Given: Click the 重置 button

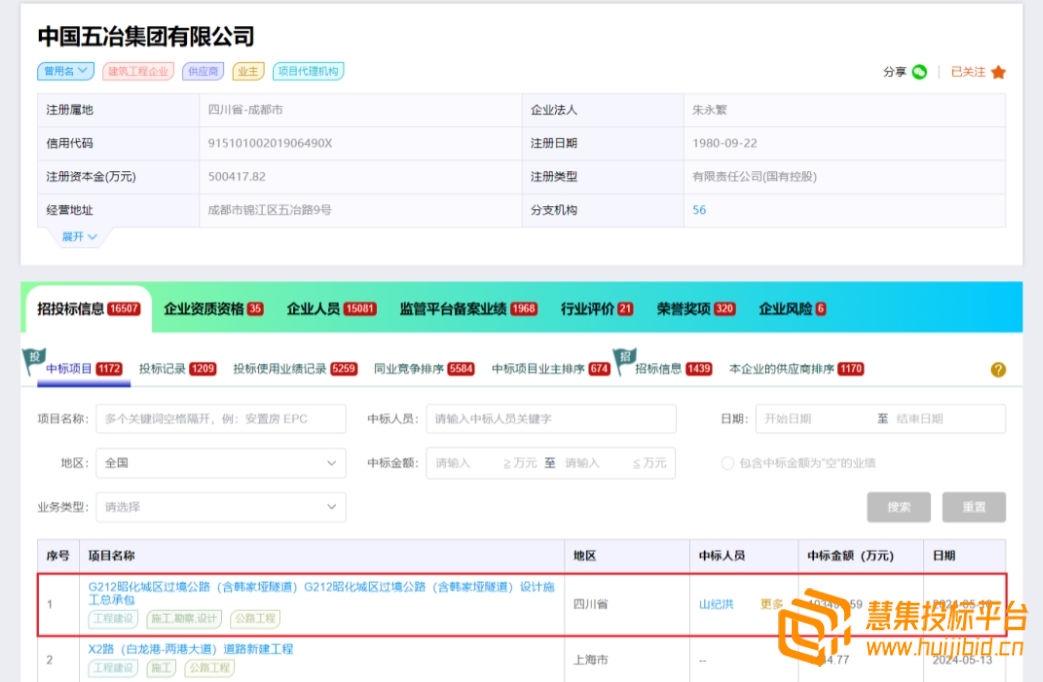Looking at the screenshot, I should coord(974,507).
